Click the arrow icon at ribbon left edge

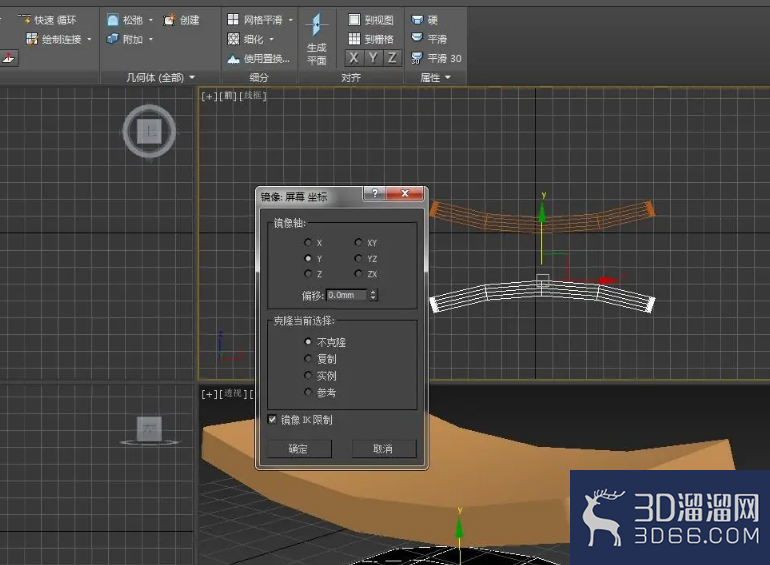8,58
